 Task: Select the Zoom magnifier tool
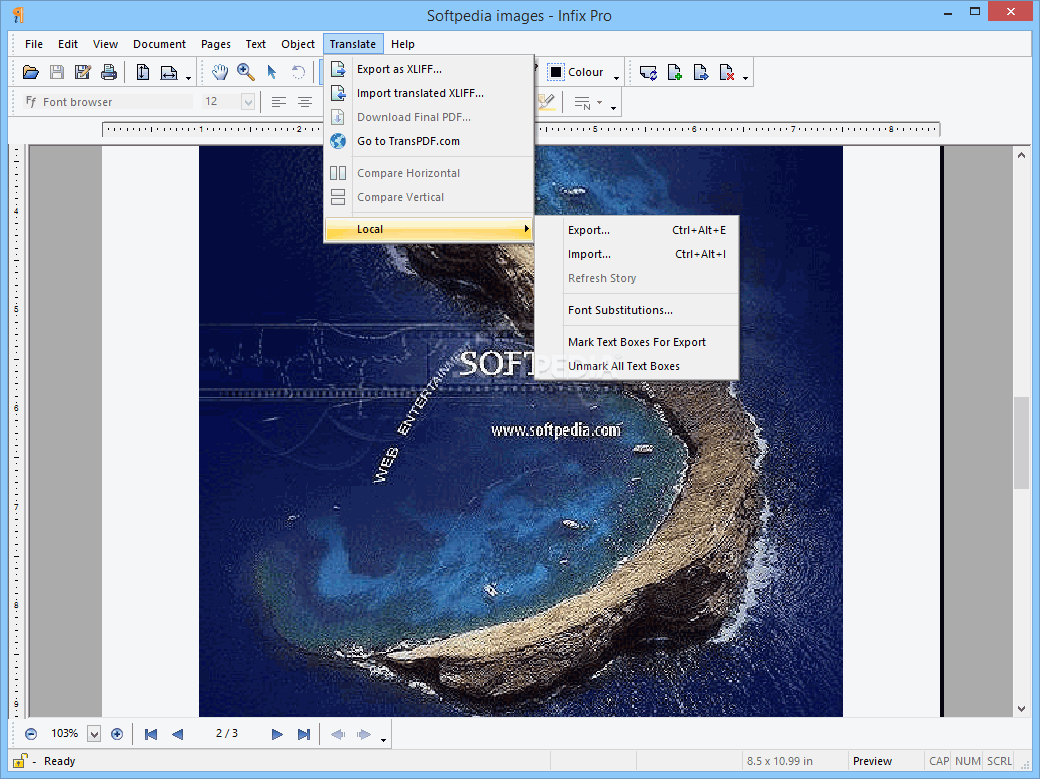click(245, 72)
